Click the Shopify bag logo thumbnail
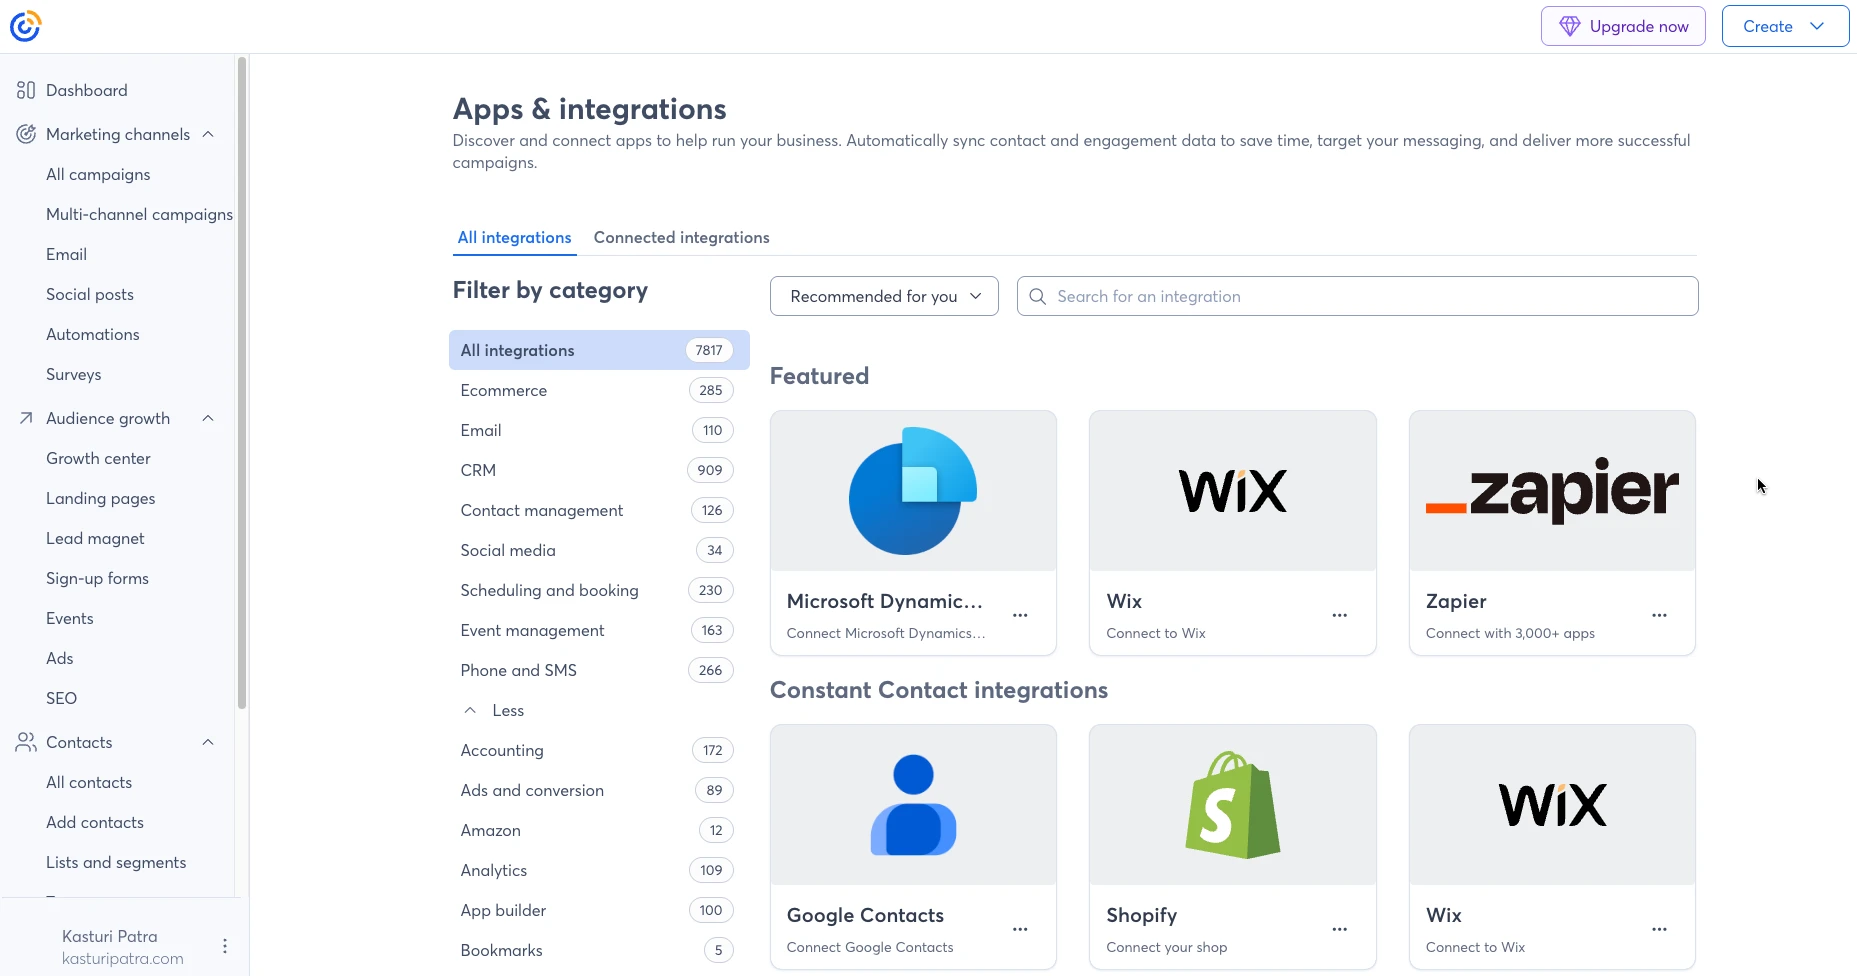Image resolution: width=1857 pixels, height=976 pixels. (x=1233, y=805)
